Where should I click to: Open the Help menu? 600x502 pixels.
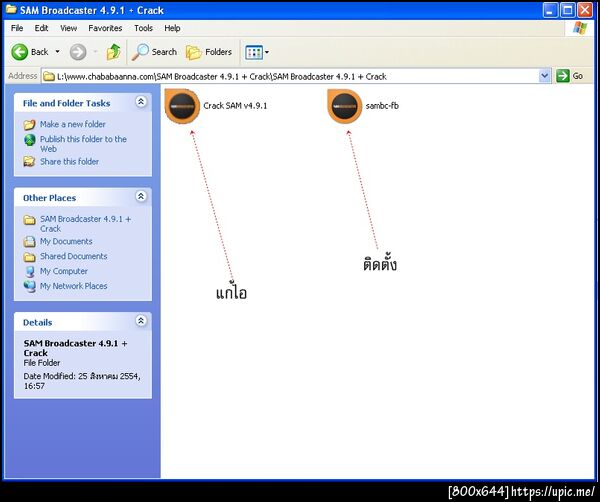click(172, 28)
